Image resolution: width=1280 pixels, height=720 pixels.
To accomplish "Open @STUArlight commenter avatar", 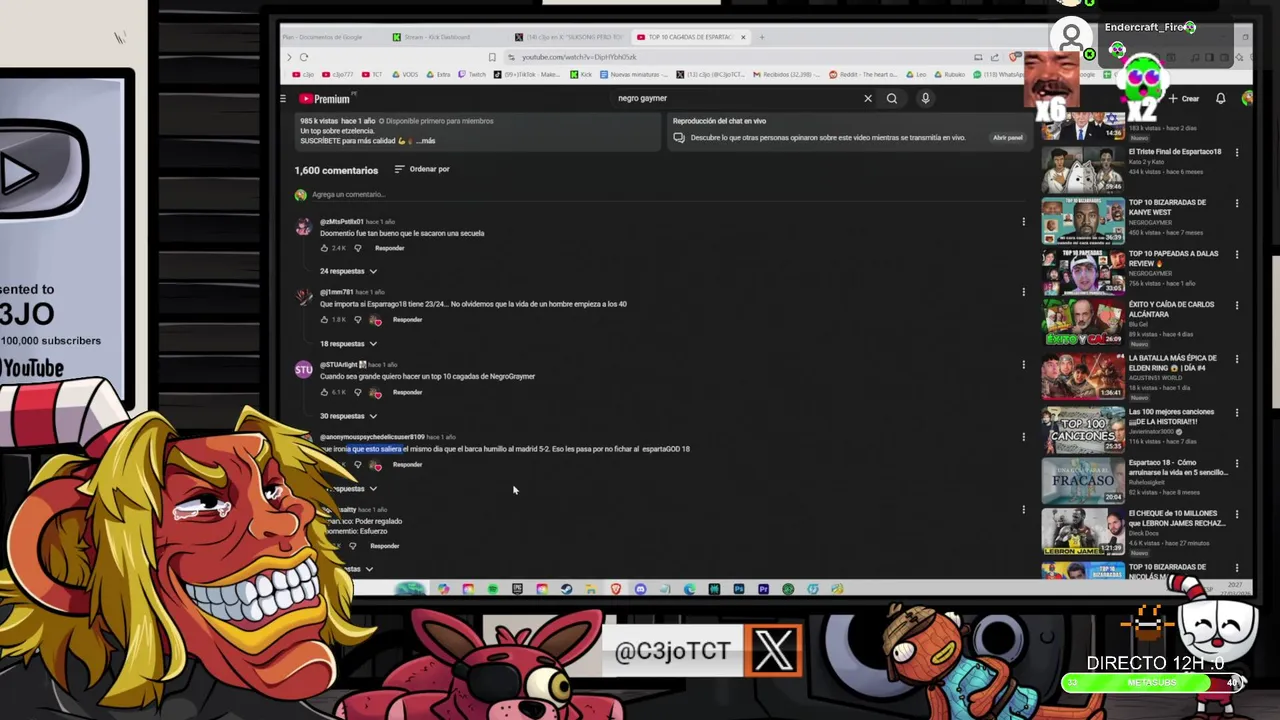I will click(303, 371).
